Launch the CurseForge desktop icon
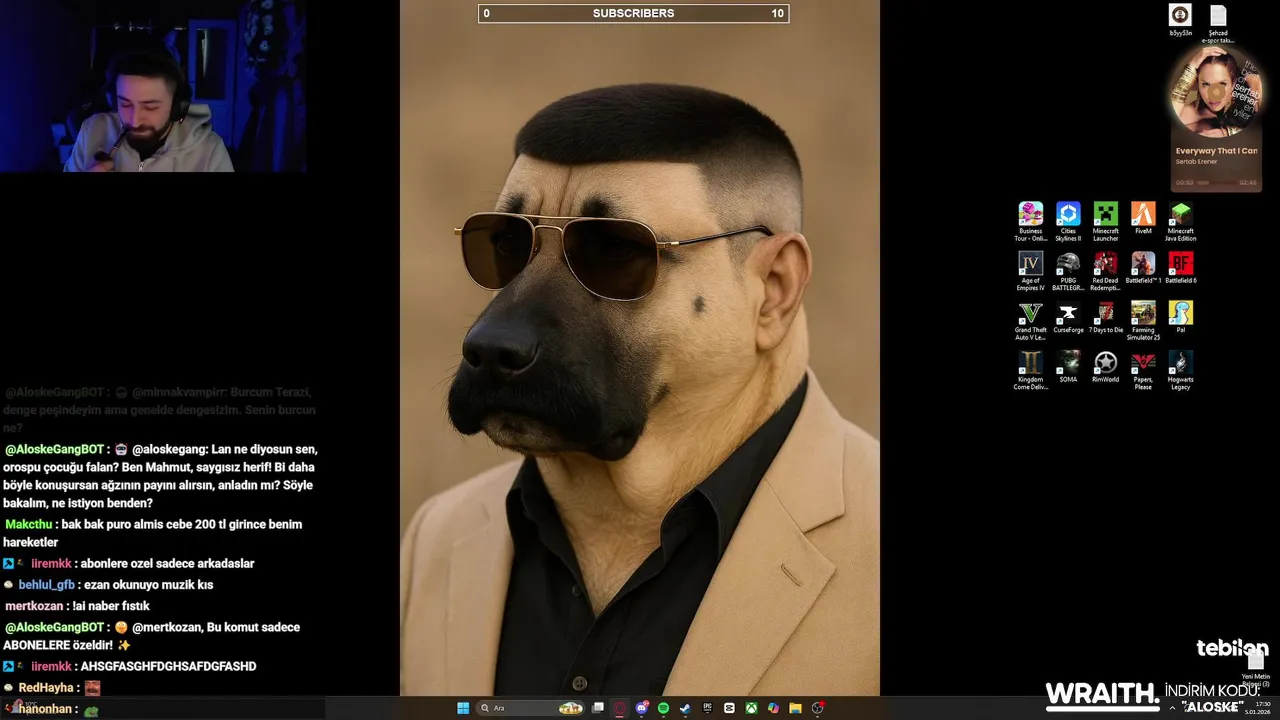Screen dimensions: 1280x720 point(1068,318)
